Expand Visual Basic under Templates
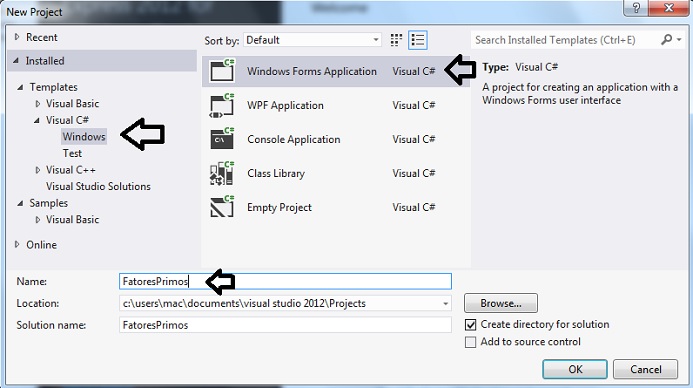 click(38, 103)
